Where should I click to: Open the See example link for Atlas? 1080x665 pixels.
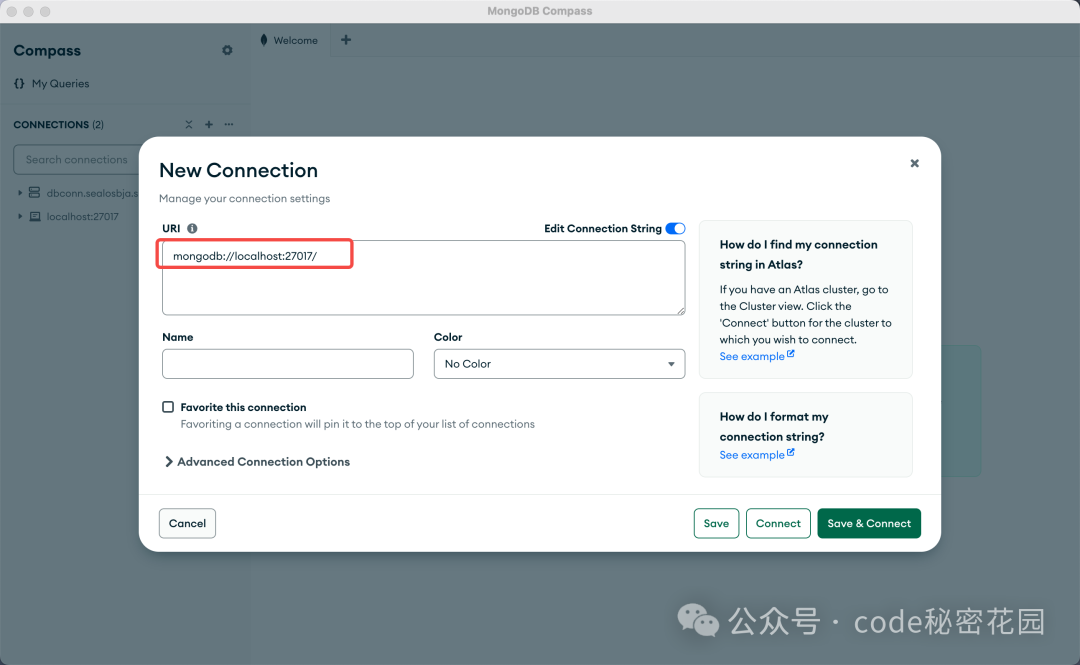[x=752, y=356]
